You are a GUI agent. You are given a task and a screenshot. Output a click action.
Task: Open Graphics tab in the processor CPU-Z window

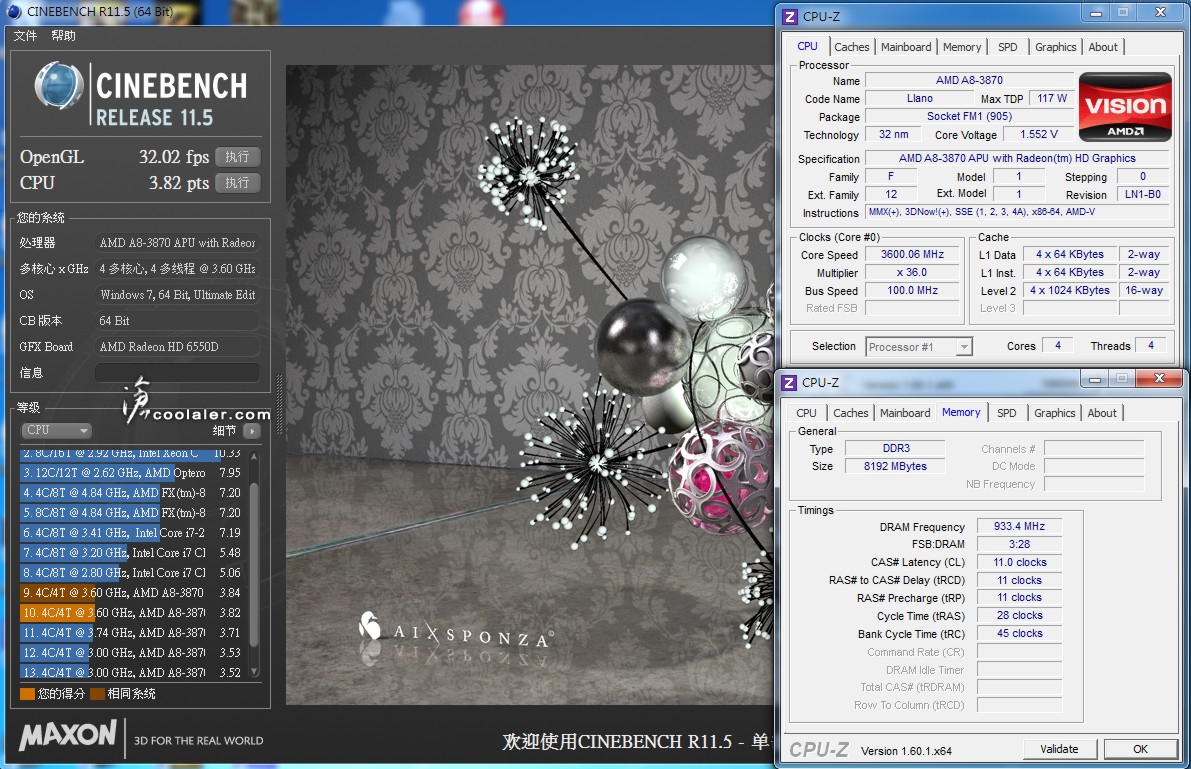(x=1055, y=47)
